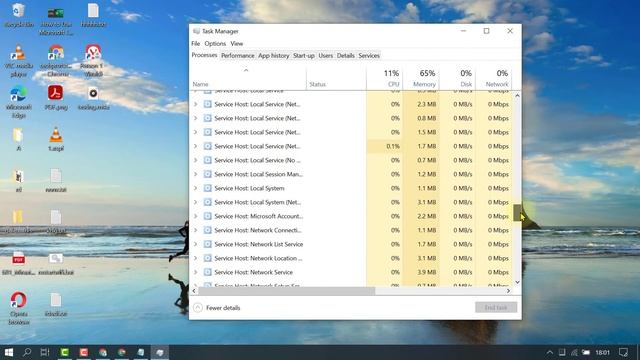Screen dimensions: 640x360
Task: Select Local Service (Net... row with 0.8 MB
Action: [351, 118]
